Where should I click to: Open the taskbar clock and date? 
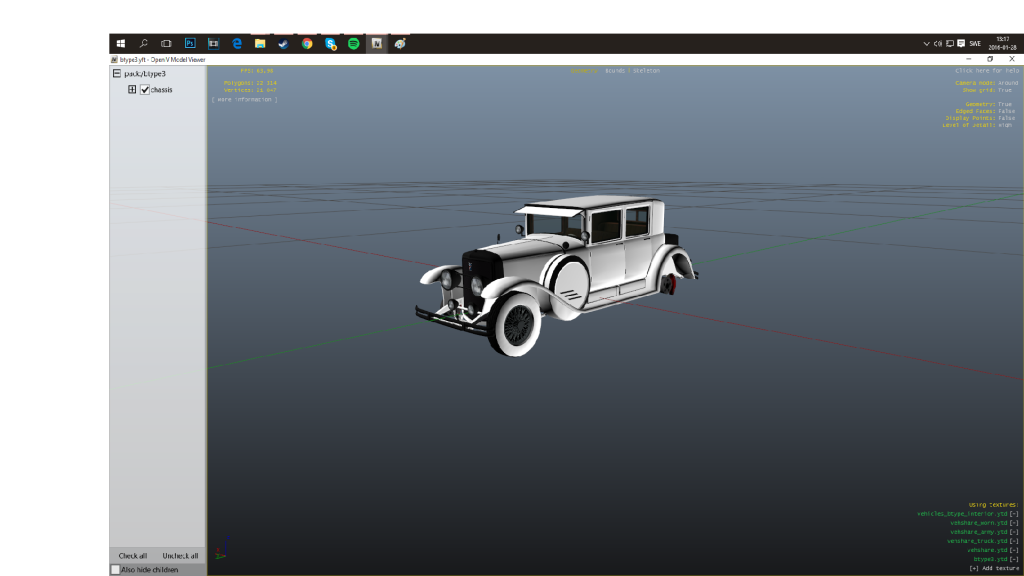[x=1002, y=44]
